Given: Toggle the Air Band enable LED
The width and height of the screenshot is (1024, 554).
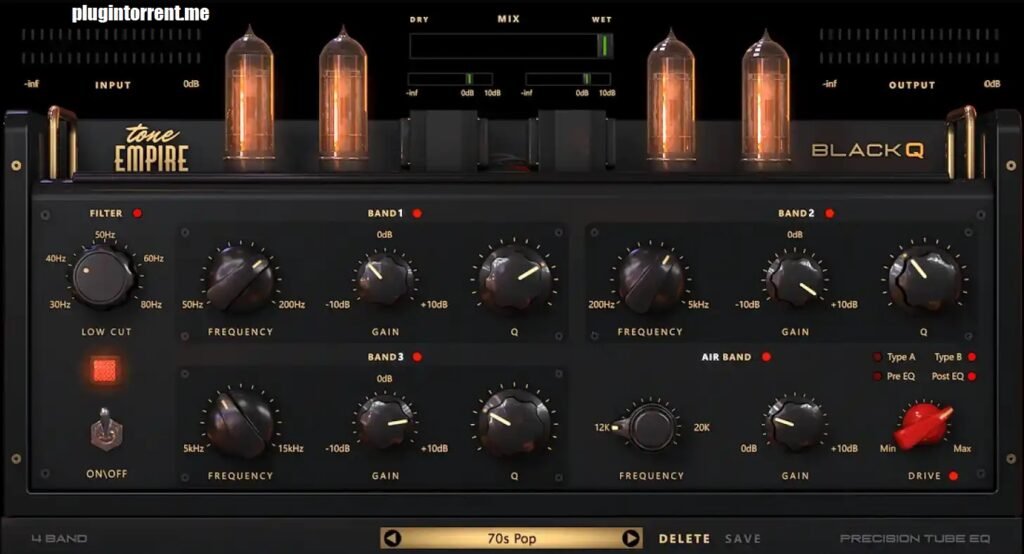Looking at the screenshot, I should 767,357.
